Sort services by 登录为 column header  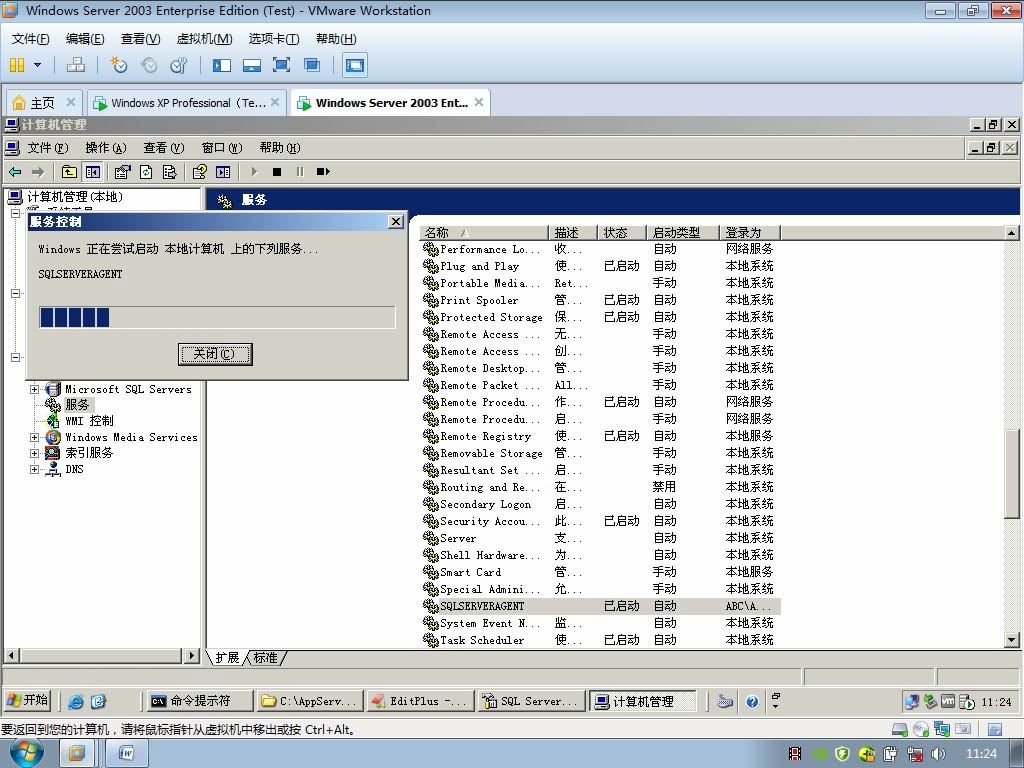[x=750, y=232]
